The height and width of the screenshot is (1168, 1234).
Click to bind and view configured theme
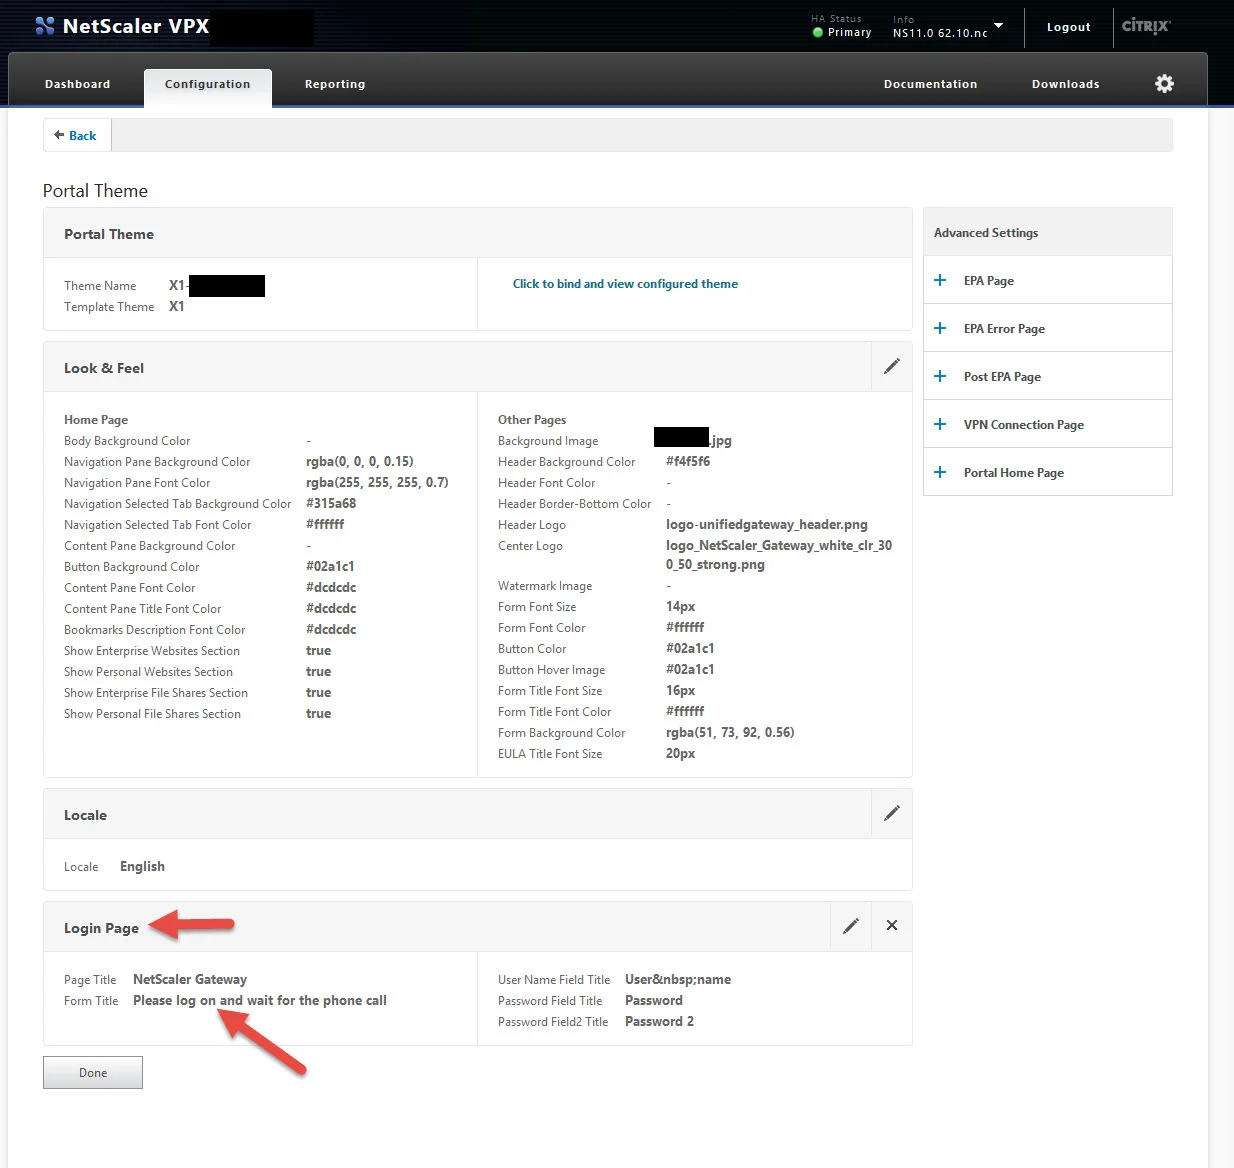pos(625,284)
